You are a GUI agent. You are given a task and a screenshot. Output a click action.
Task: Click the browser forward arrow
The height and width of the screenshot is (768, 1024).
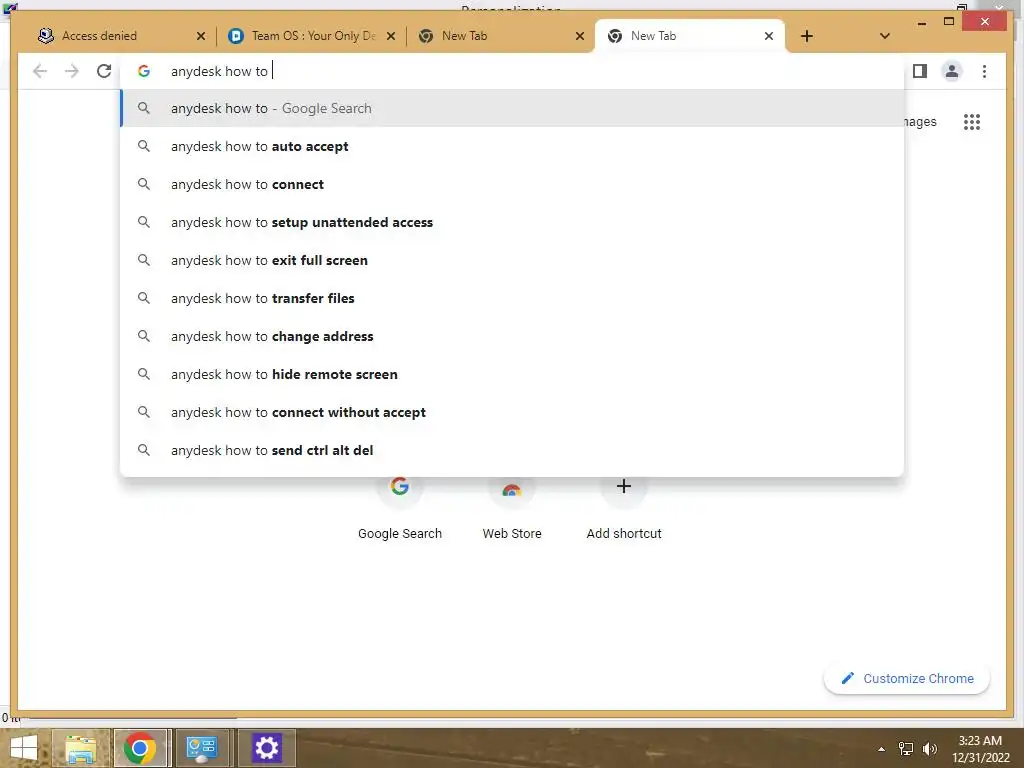click(72, 71)
